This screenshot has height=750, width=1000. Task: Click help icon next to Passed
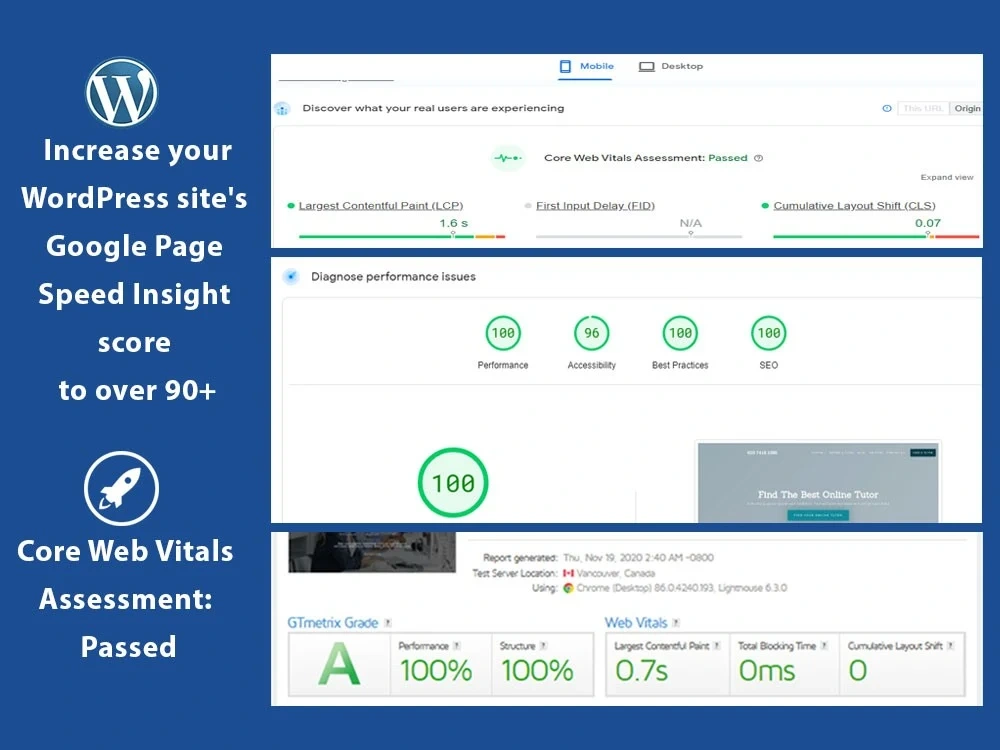758,158
